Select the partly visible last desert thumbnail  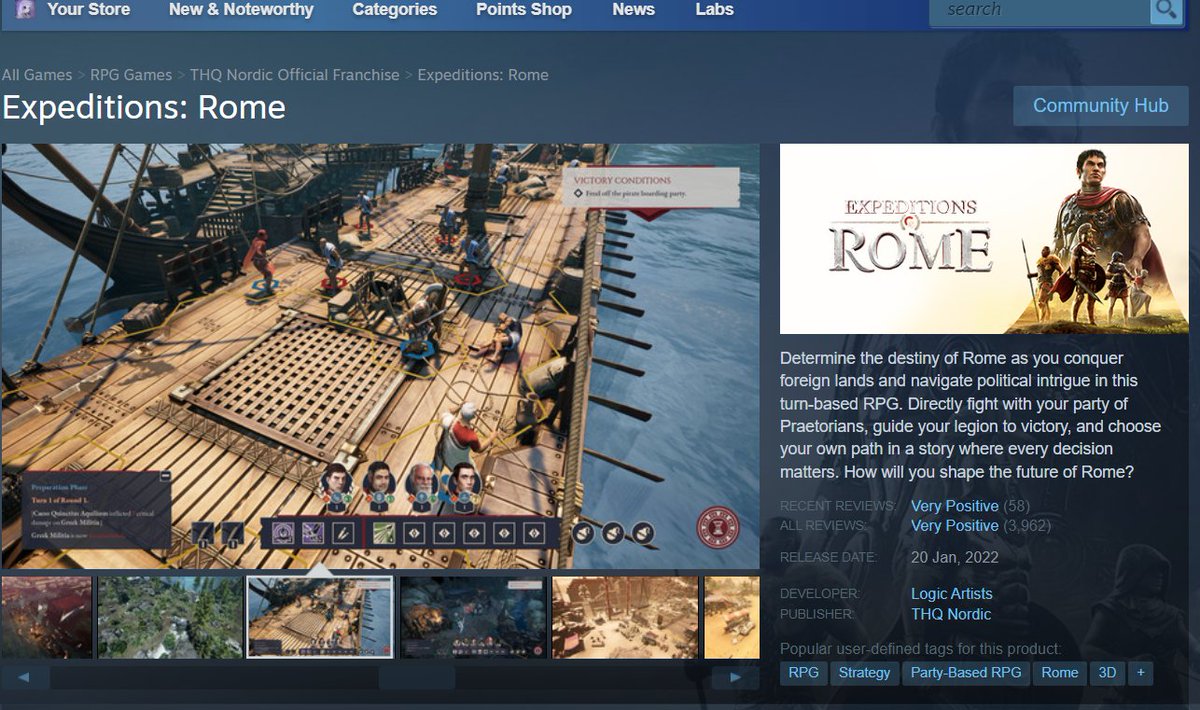point(732,617)
